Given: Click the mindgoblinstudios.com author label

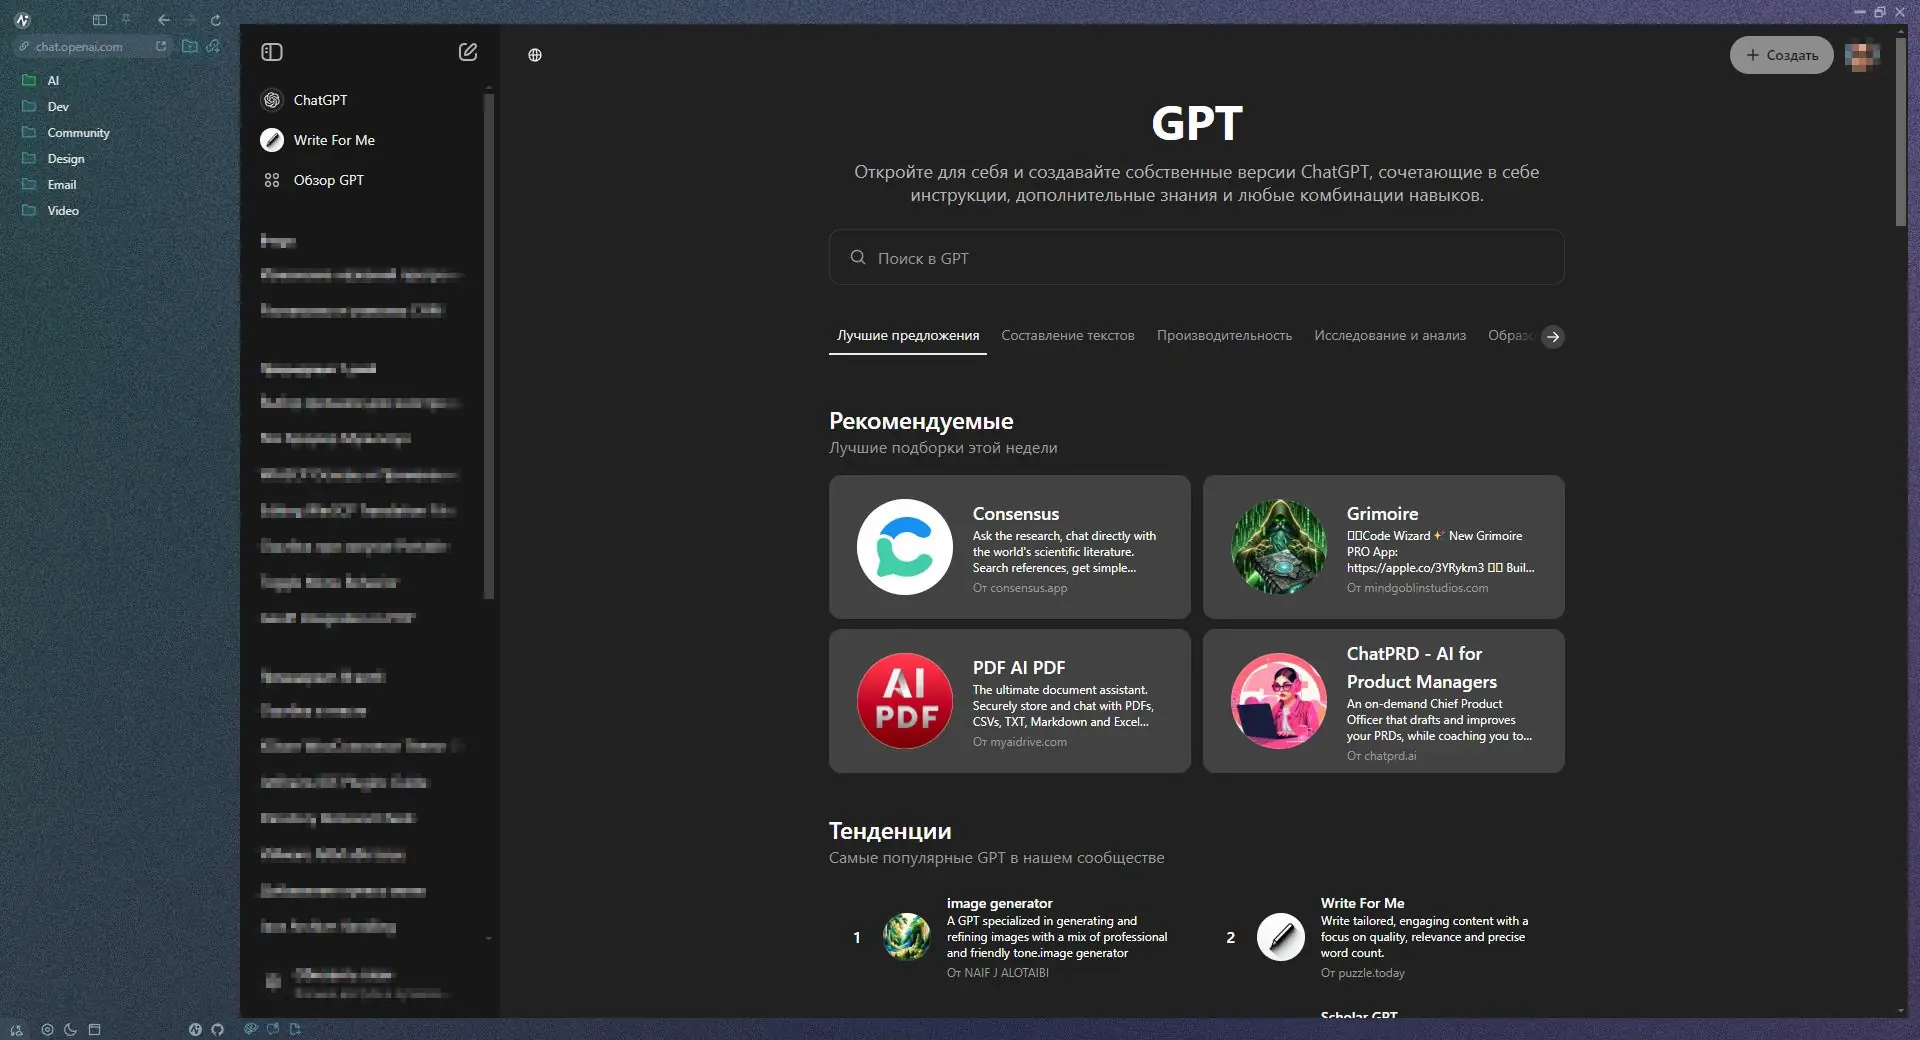Looking at the screenshot, I should pos(1417,588).
